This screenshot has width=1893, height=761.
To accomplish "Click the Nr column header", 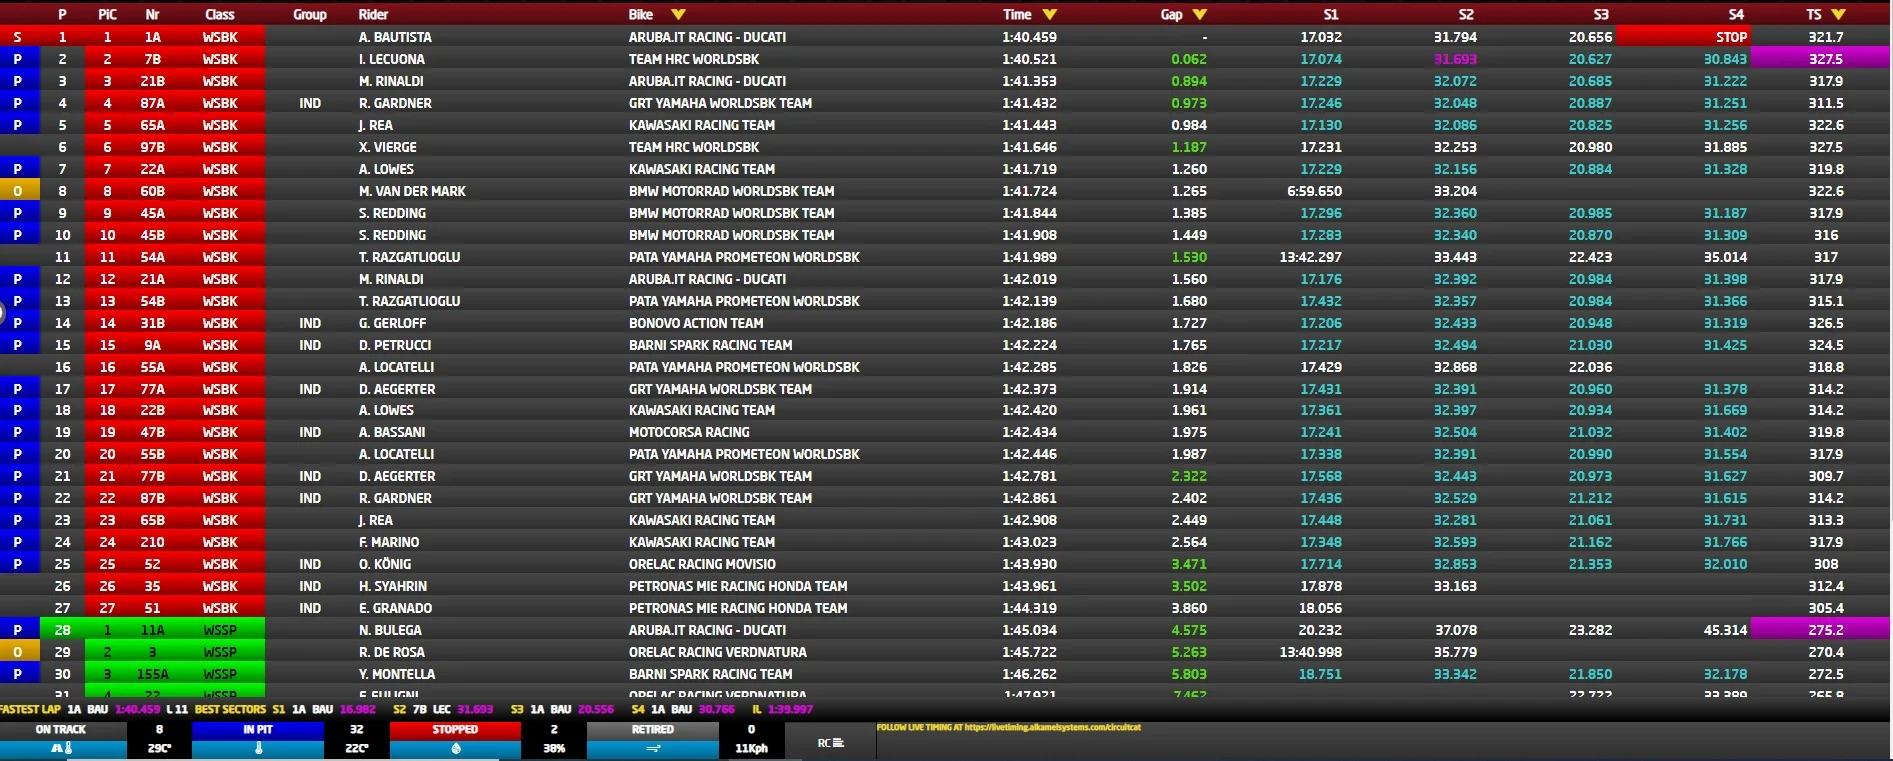I will (x=152, y=14).
